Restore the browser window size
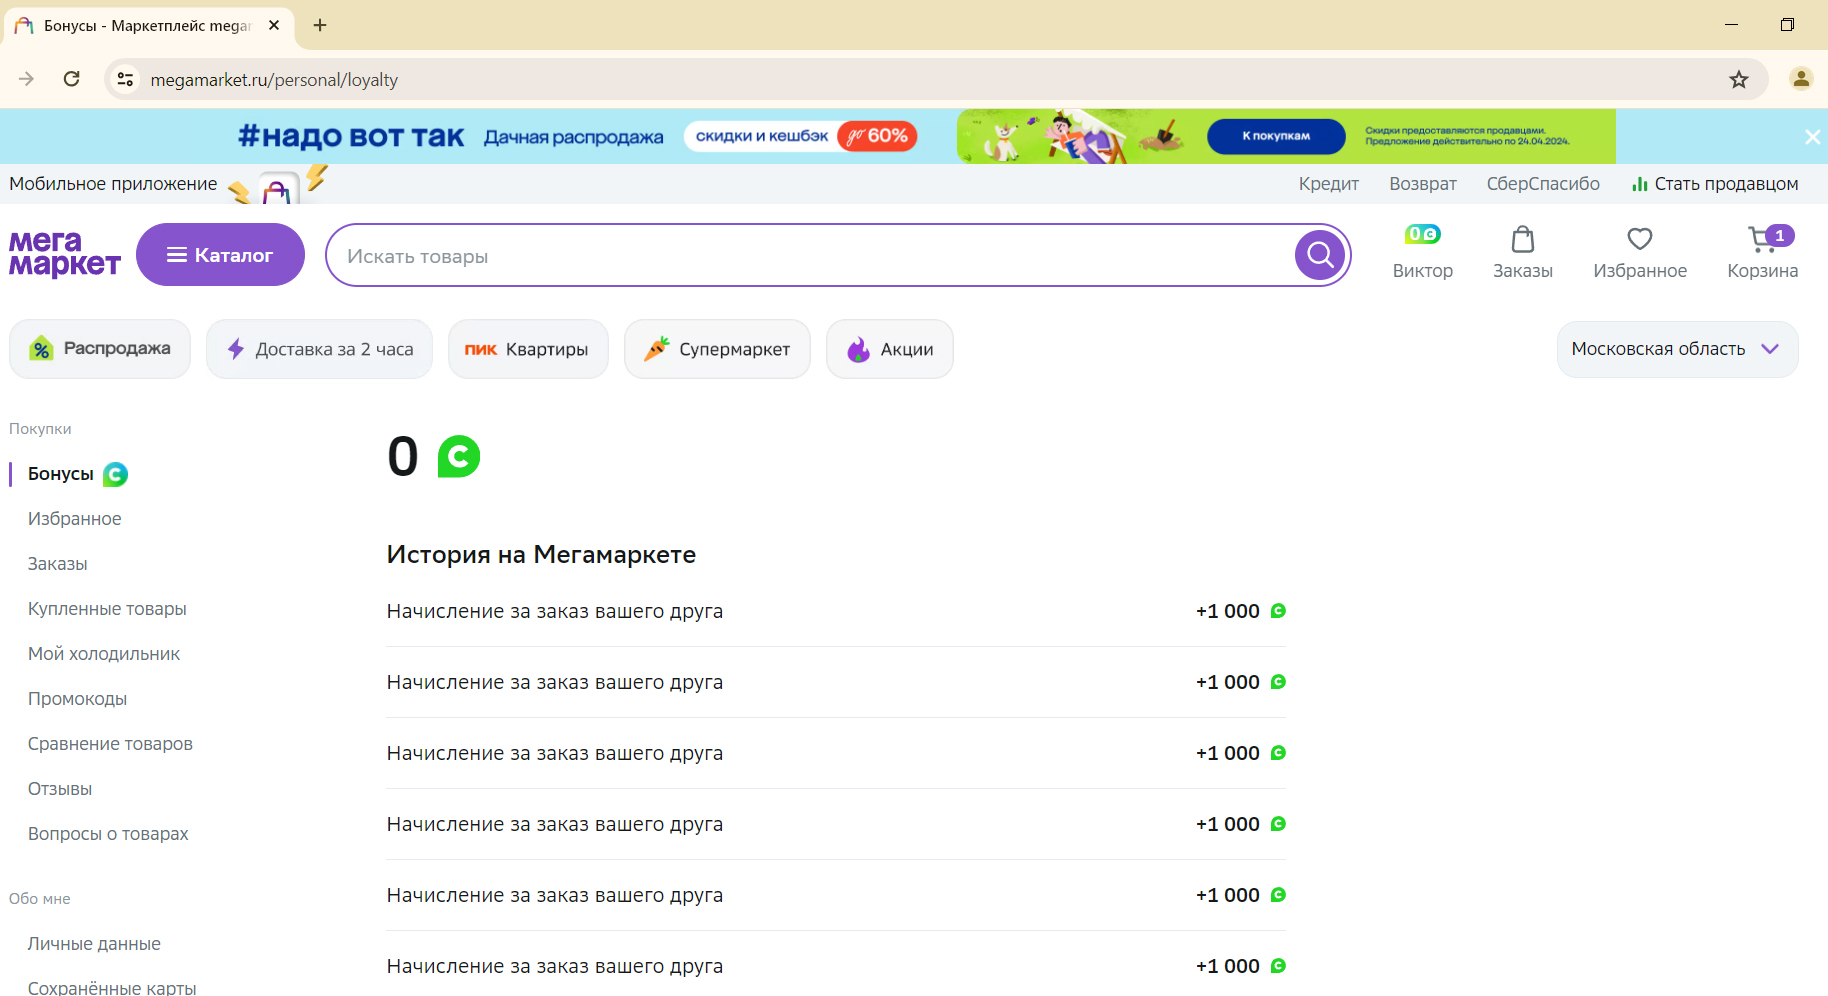The image size is (1828, 996). click(x=1787, y=25)
